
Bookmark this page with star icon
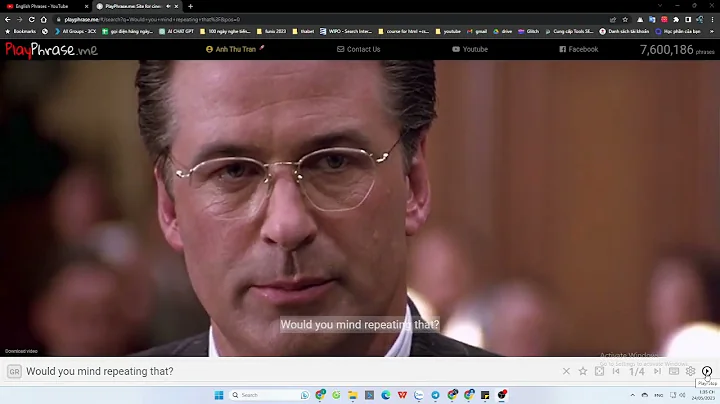click(625, 19)
